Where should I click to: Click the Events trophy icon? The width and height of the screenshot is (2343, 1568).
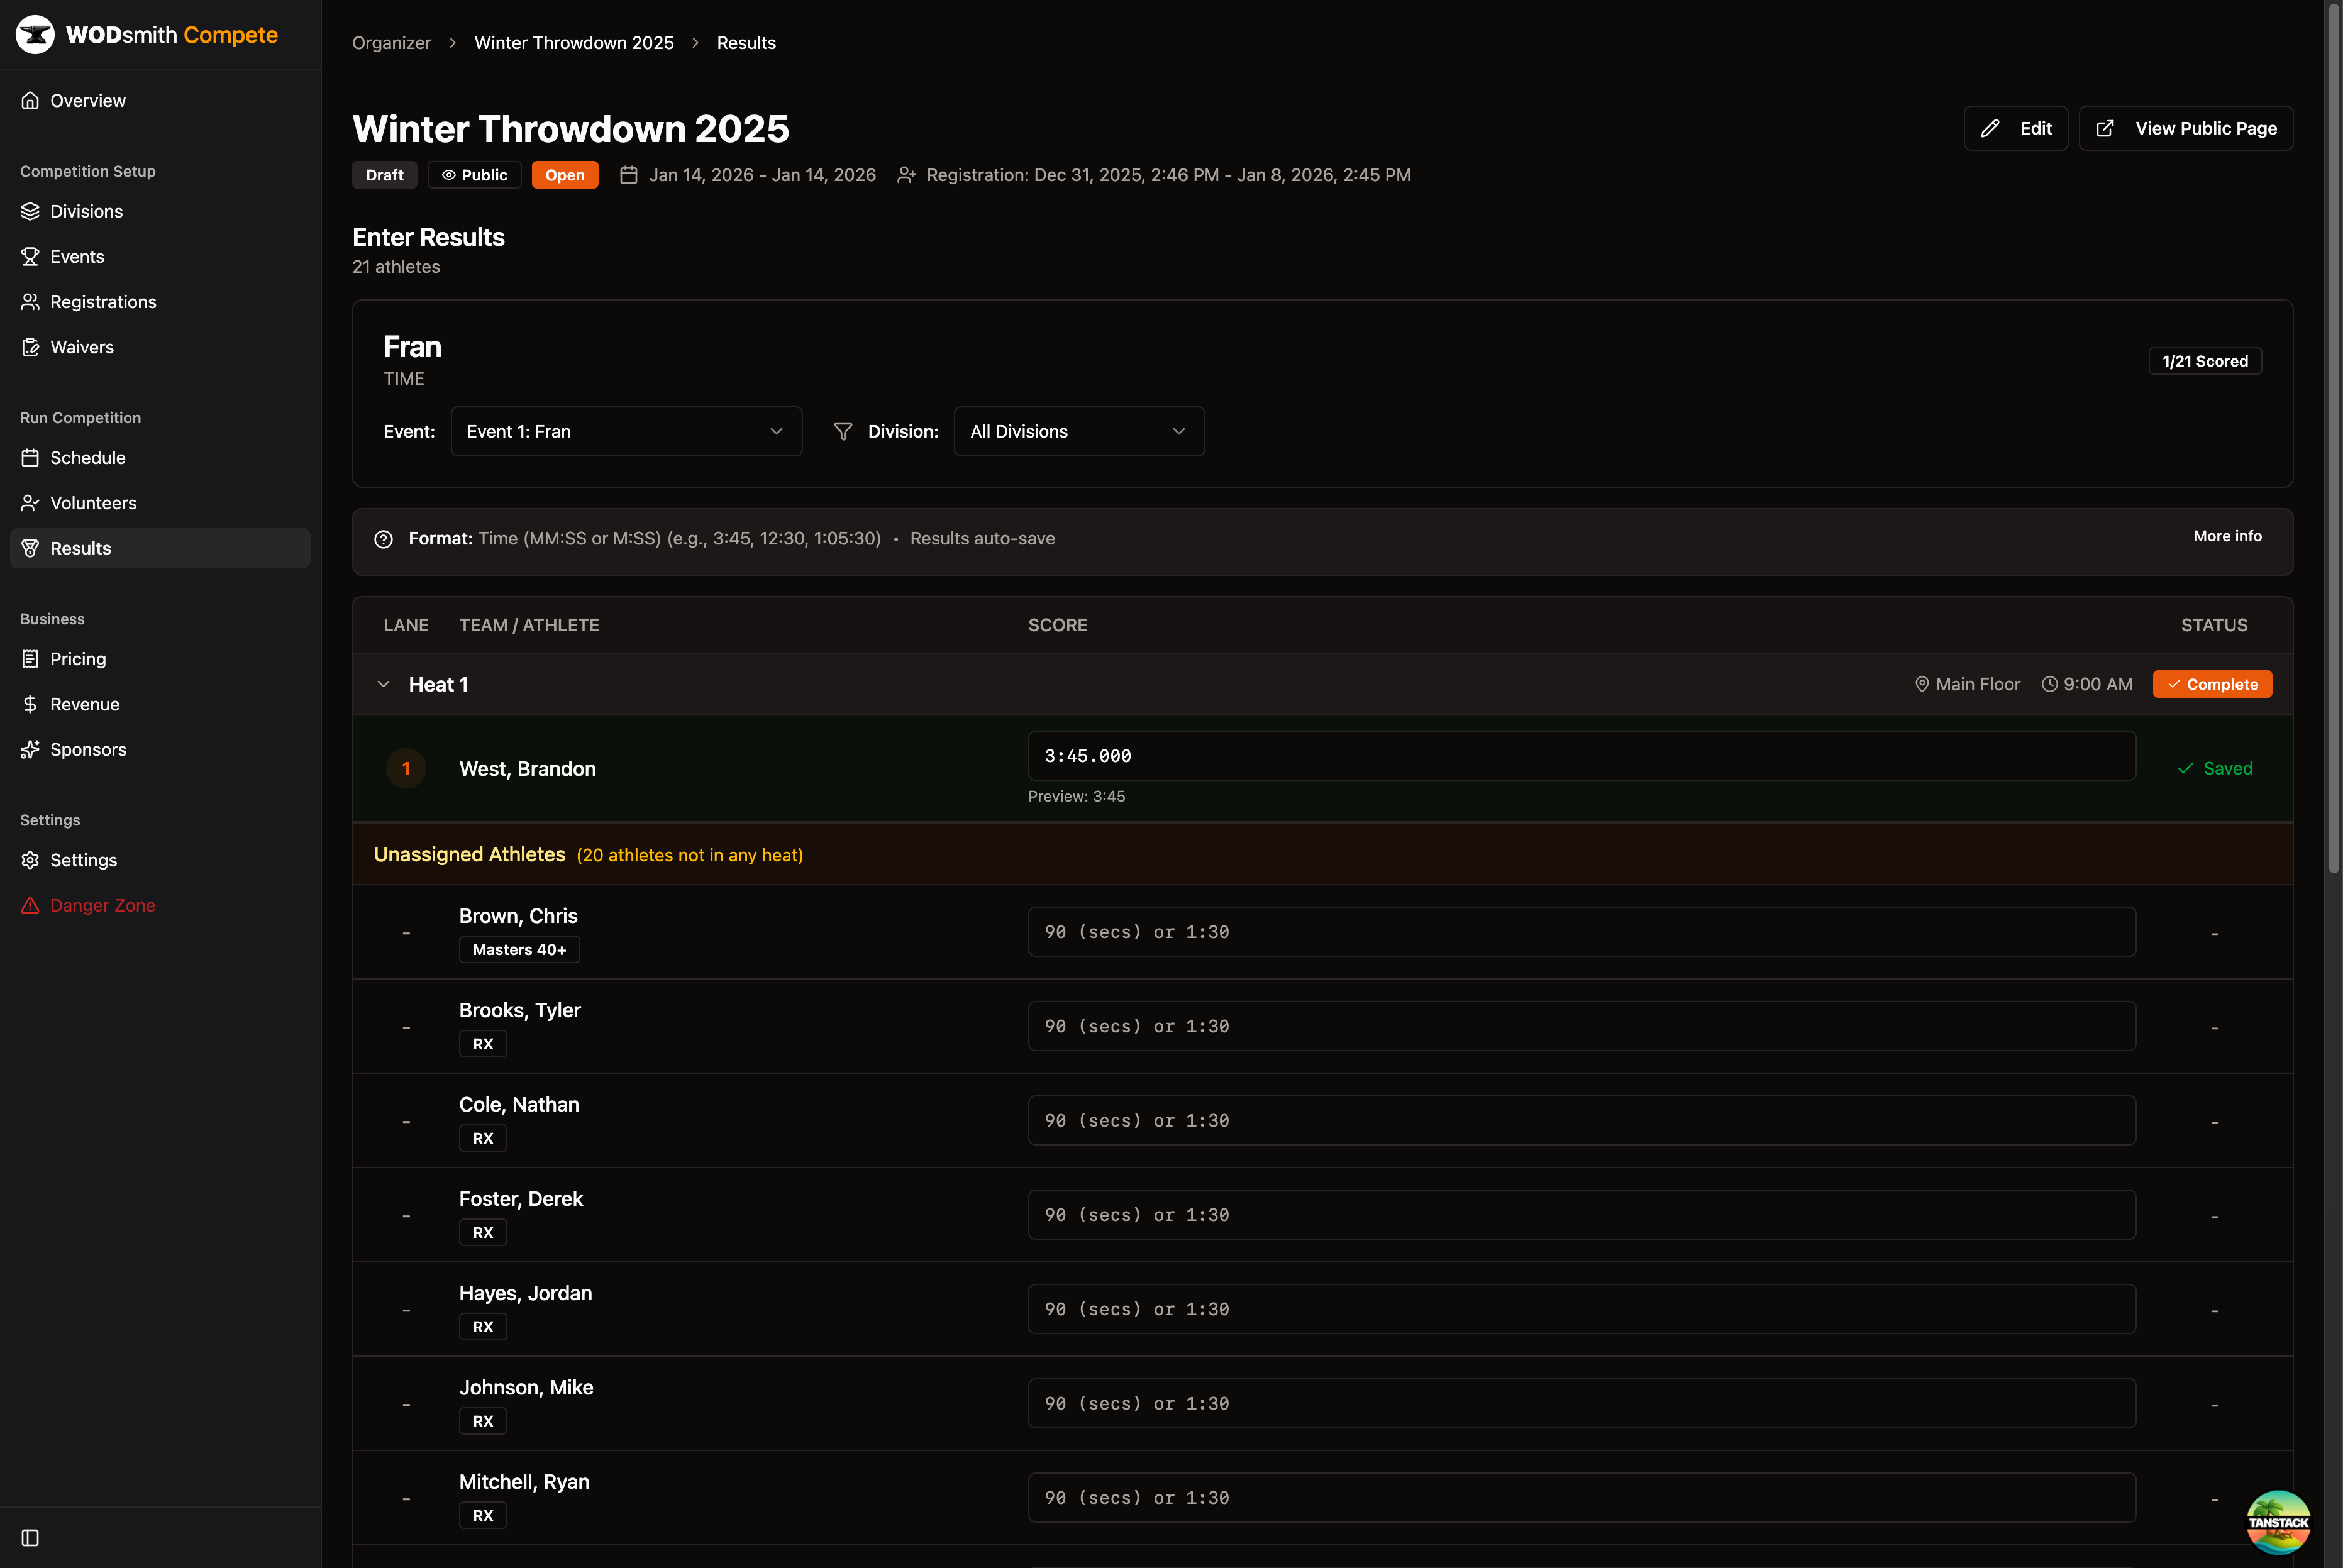pos(30,256)
